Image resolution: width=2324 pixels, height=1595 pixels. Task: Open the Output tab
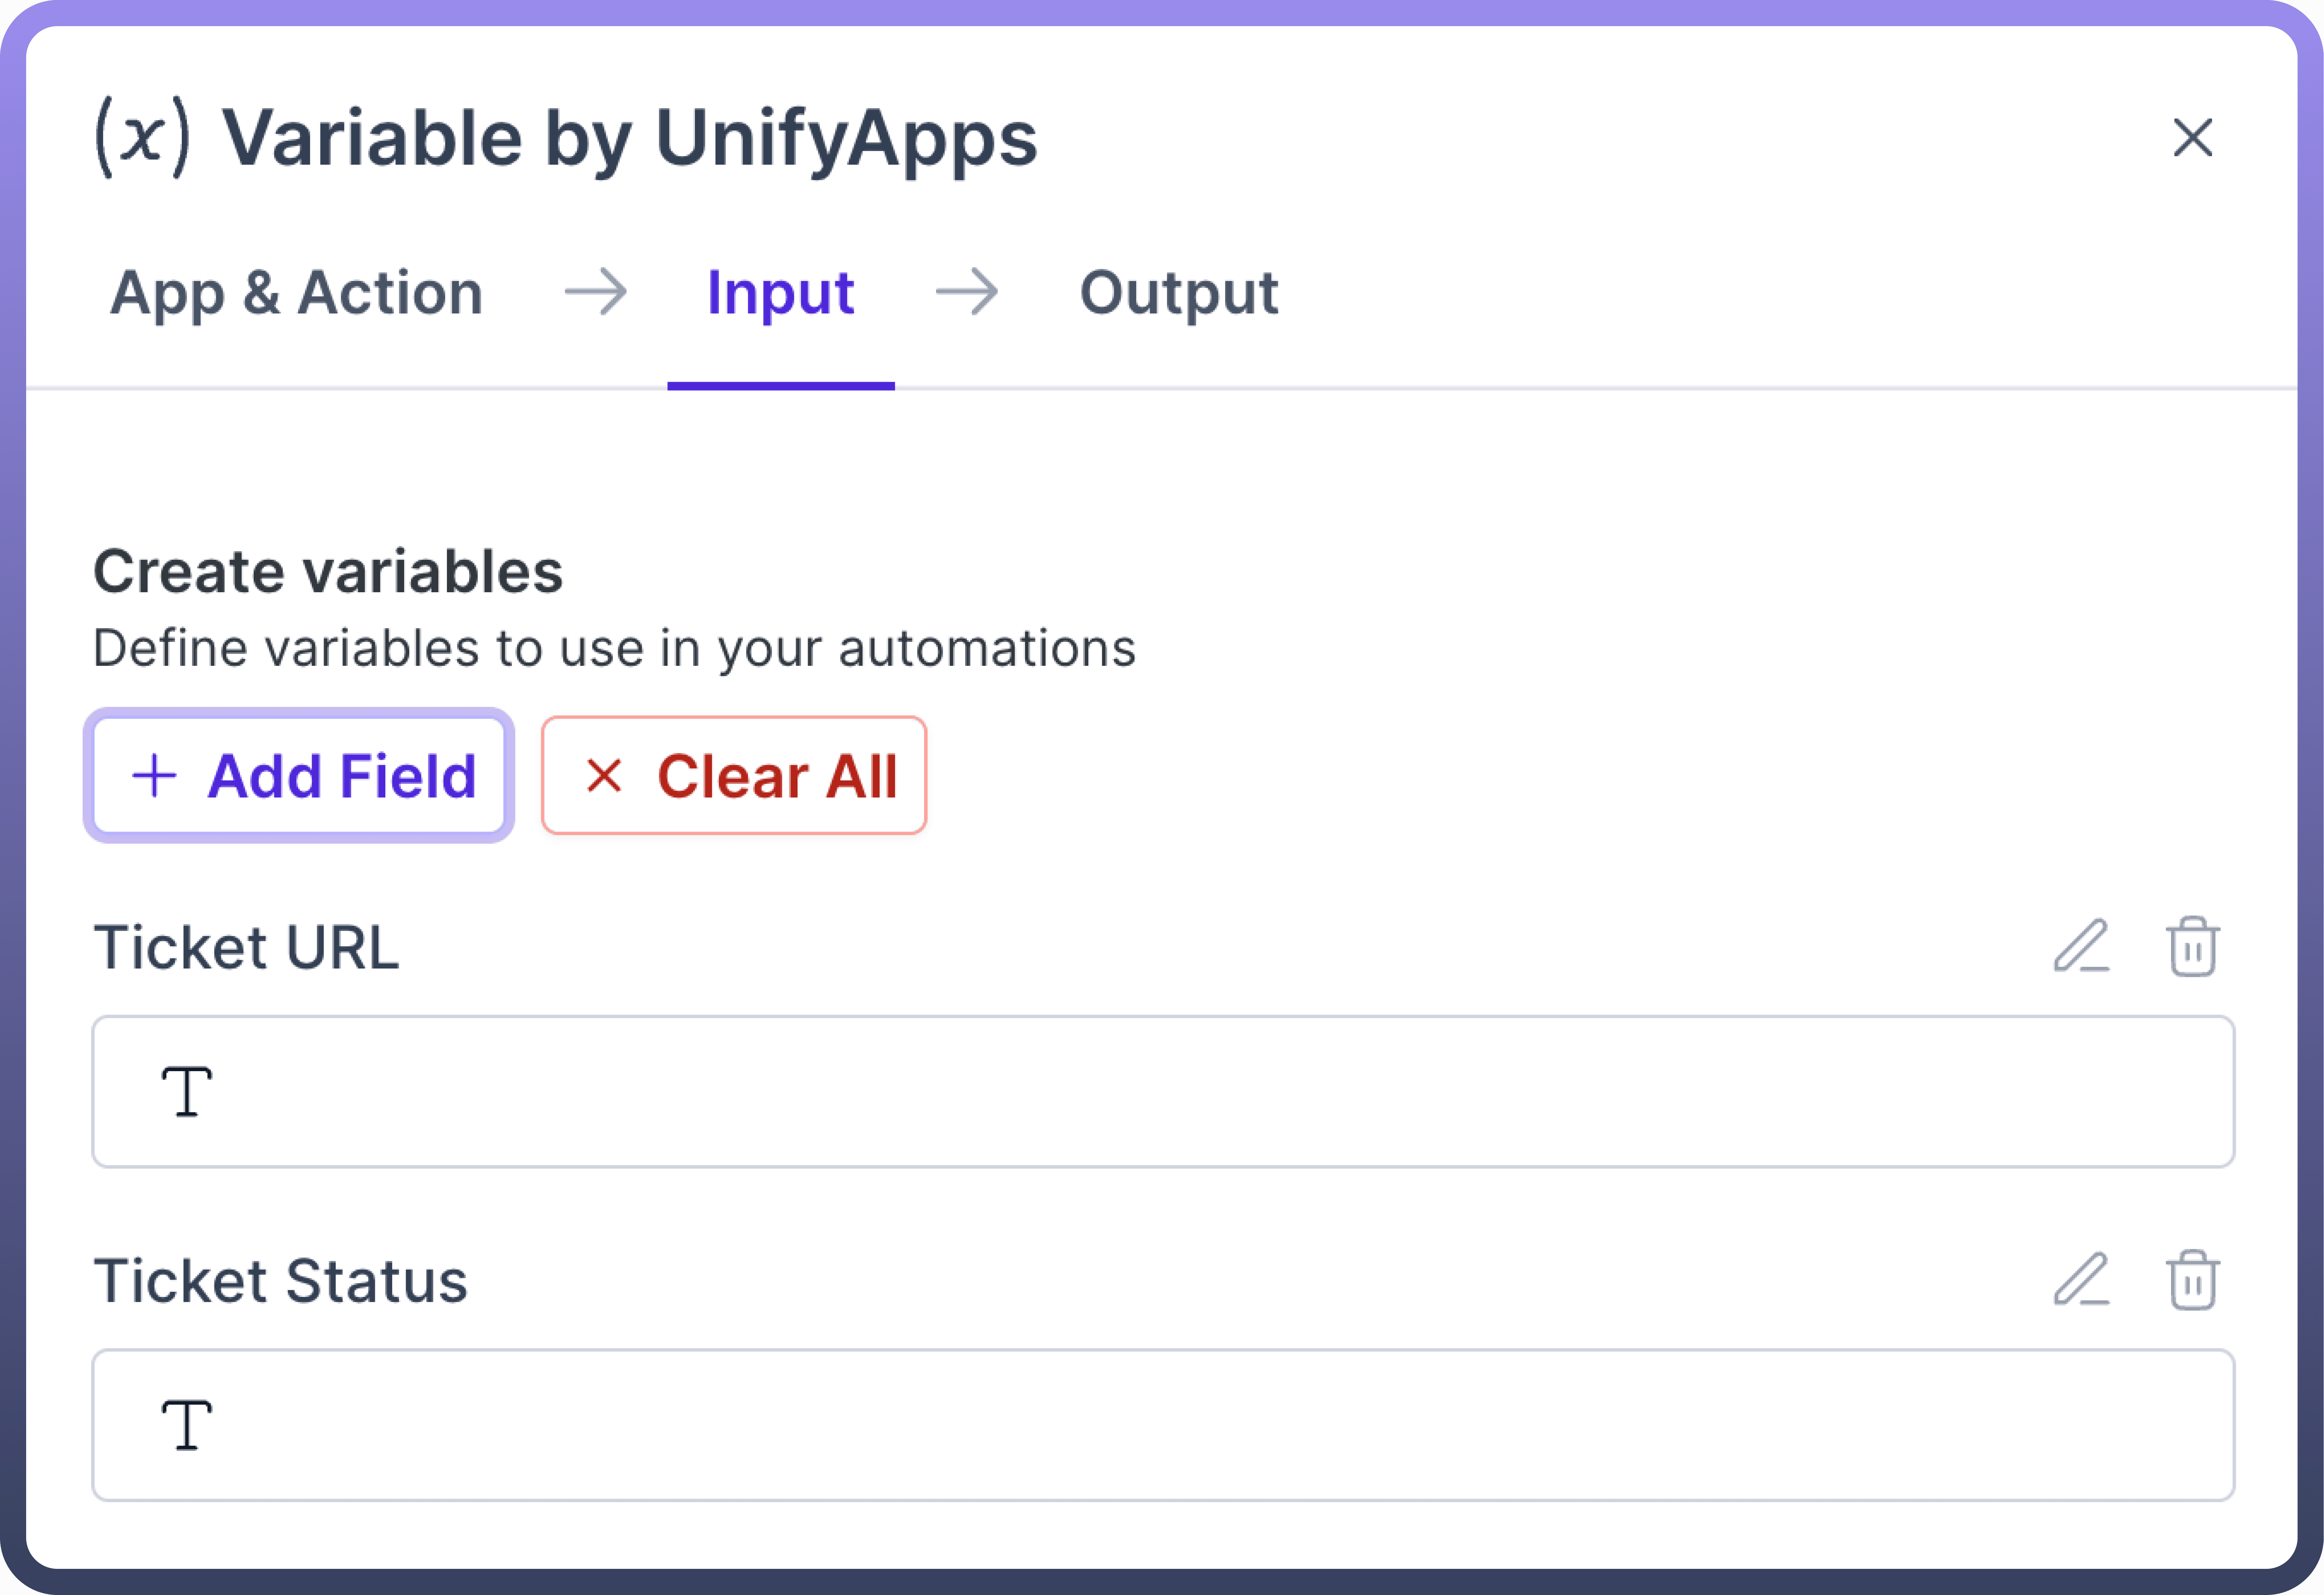pyautogui.click(x=1178, y=293)
